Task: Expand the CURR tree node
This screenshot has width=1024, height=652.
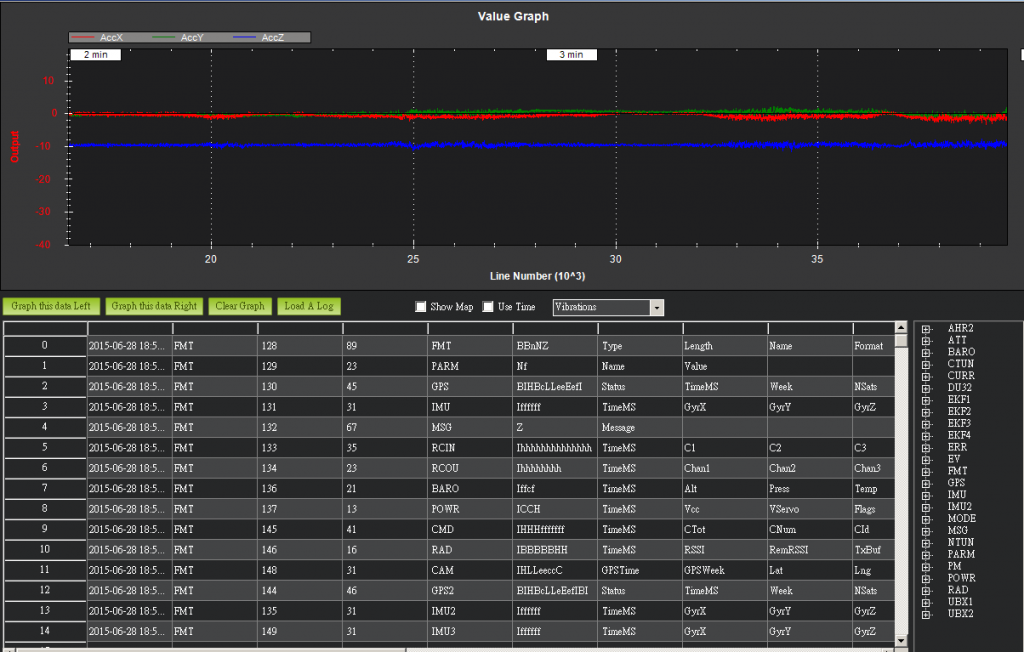Action: [x=926, y=376]
